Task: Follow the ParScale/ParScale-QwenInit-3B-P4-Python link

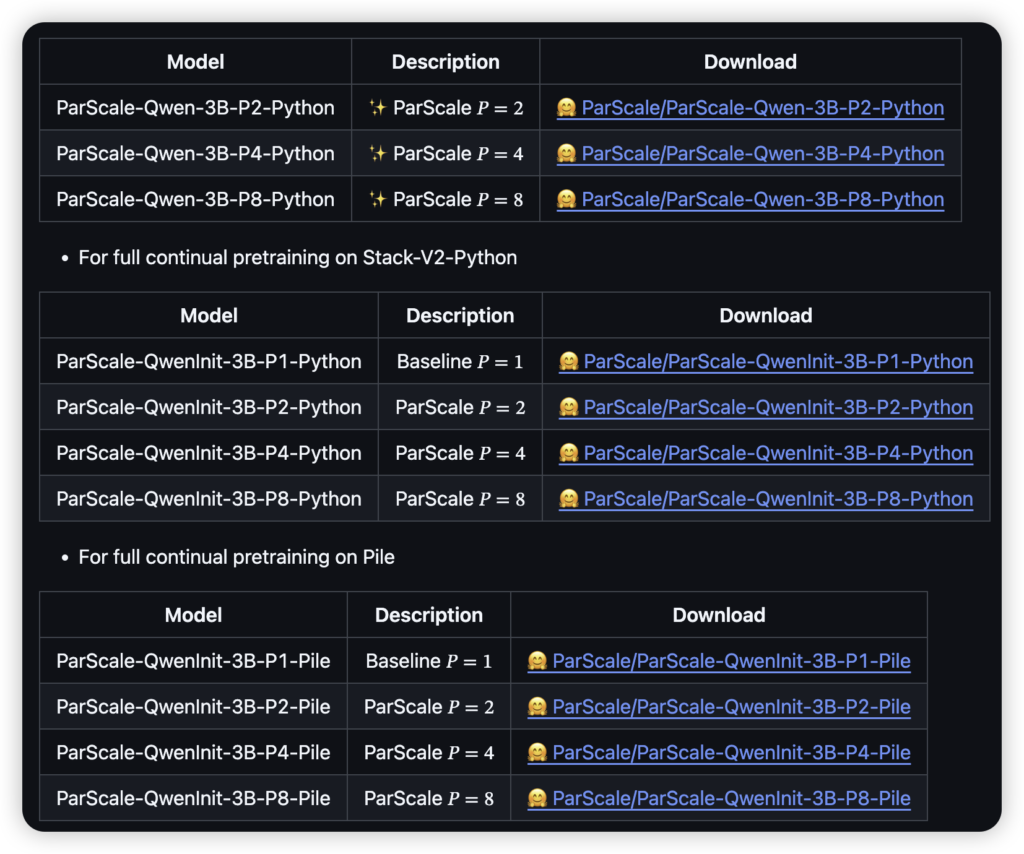Action: (766, 453)
